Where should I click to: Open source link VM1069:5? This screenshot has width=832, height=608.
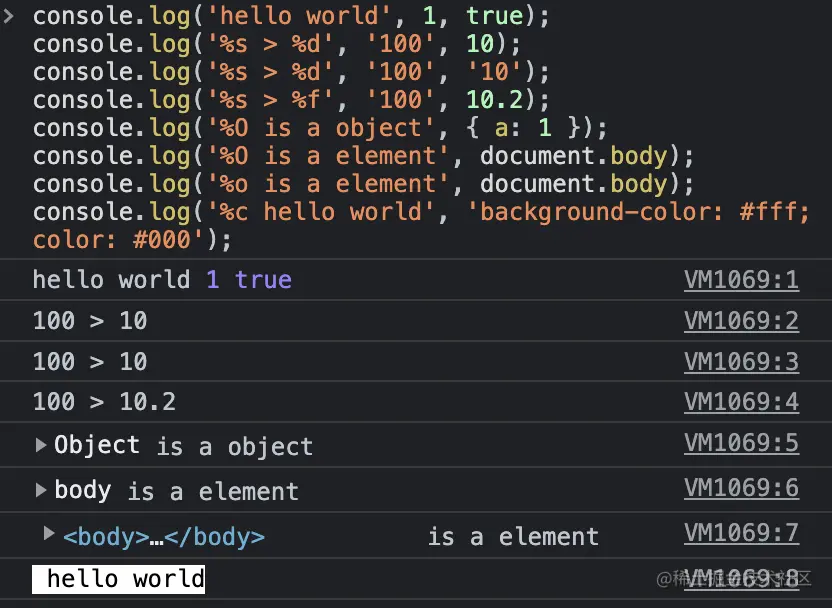point(741,442)
